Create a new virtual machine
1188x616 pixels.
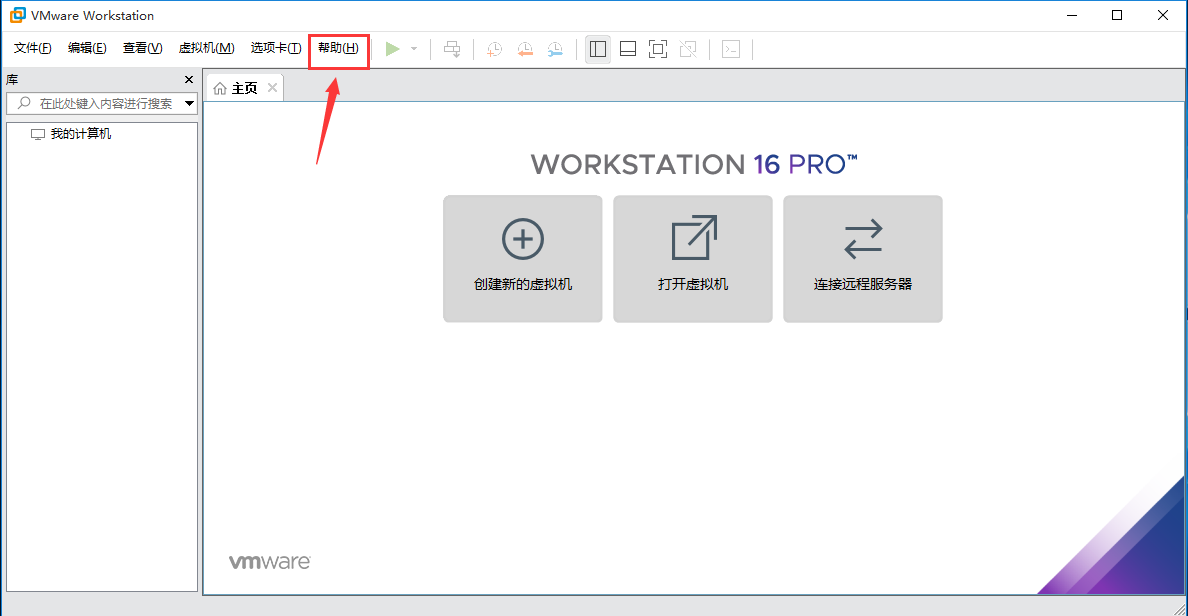522,258
